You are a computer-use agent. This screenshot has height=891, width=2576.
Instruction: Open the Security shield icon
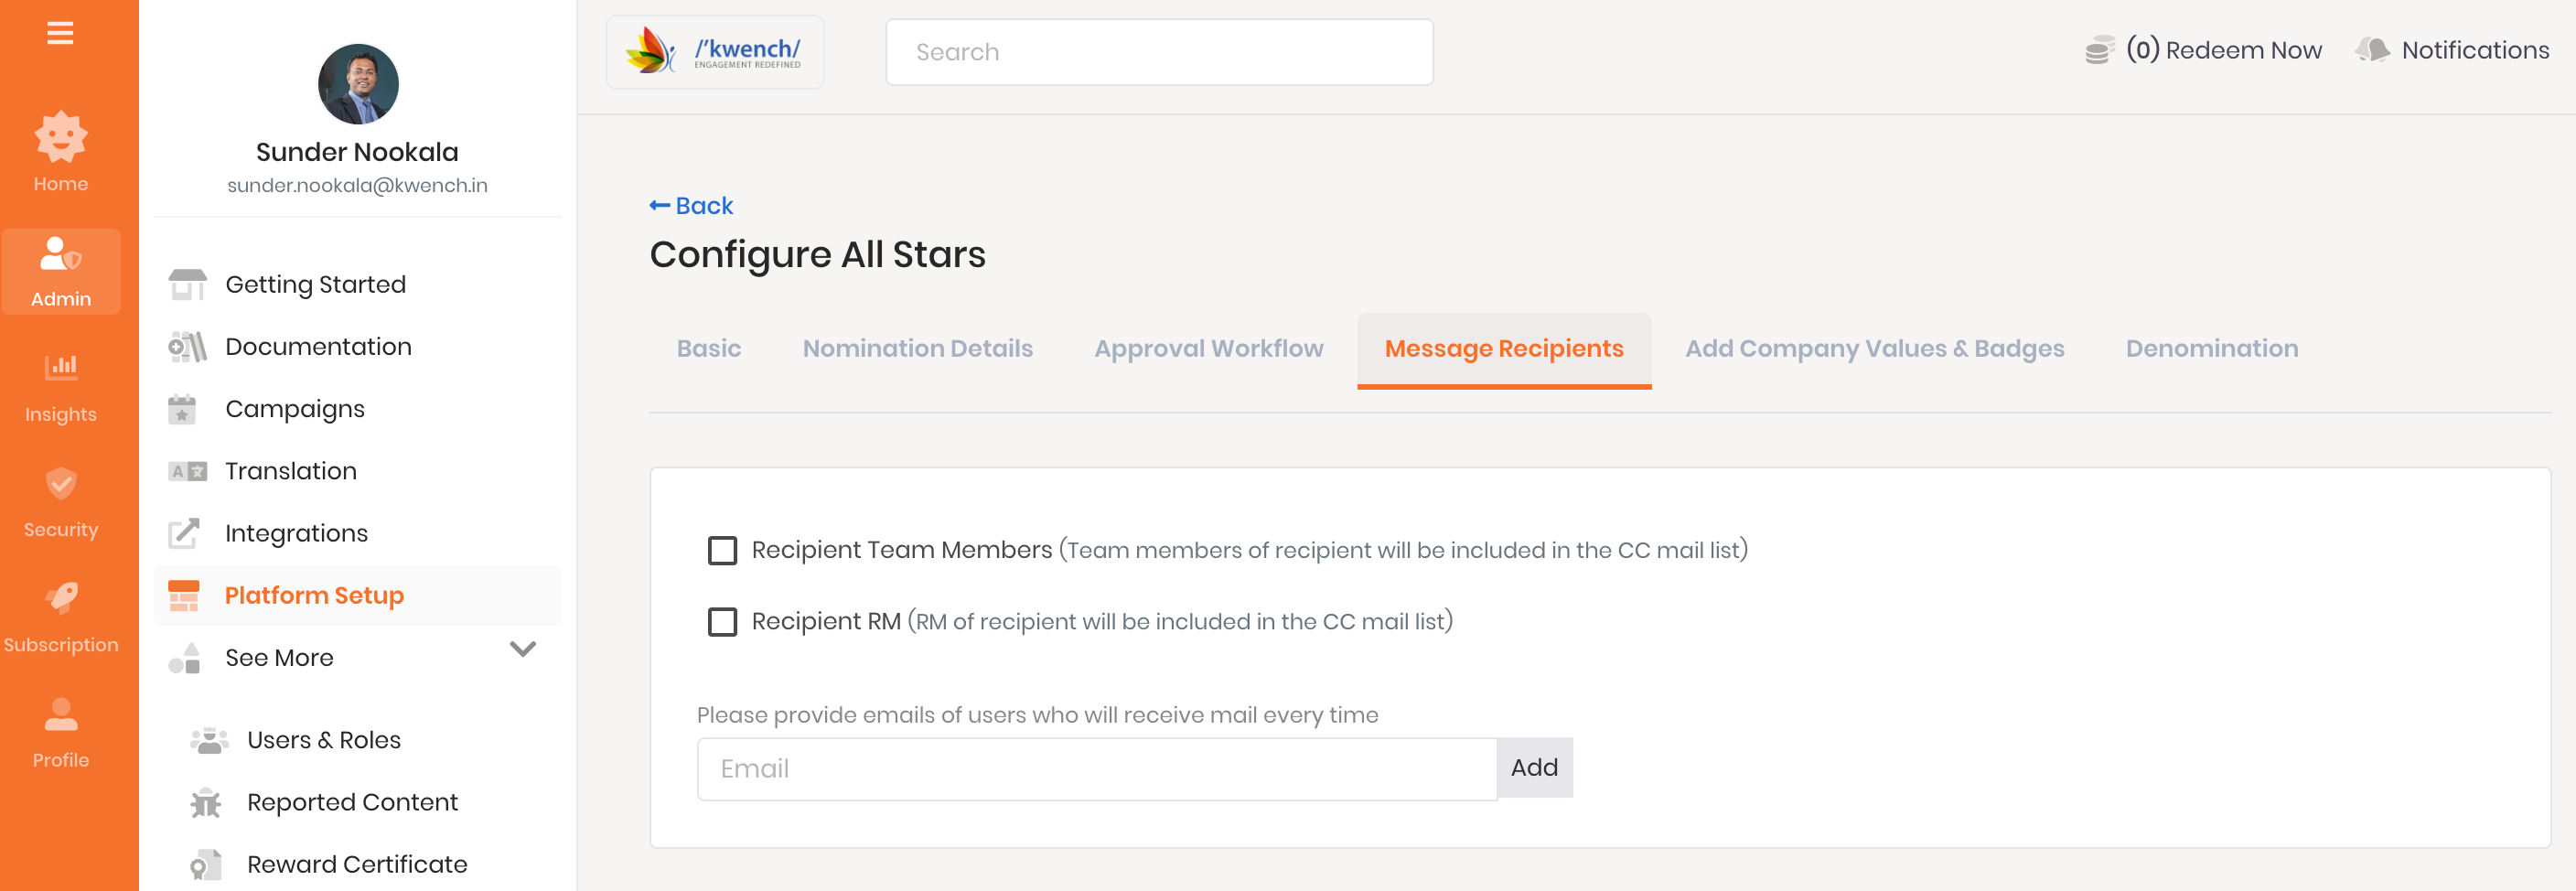[61, 484]
